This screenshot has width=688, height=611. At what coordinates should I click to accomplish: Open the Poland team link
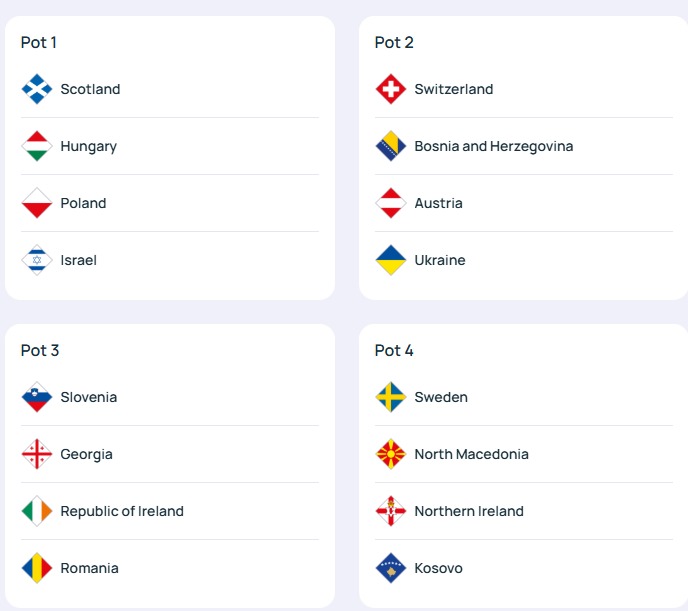(x=83, y=203)
